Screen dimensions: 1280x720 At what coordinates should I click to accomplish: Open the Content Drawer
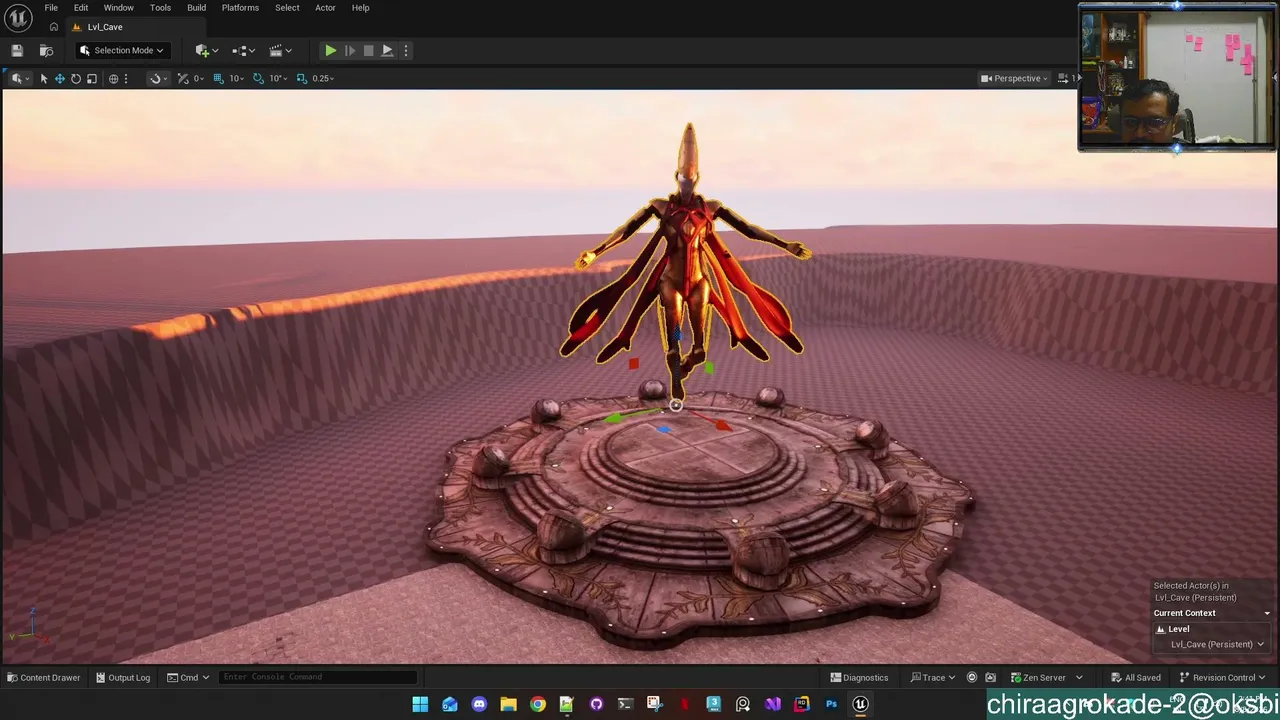pos(44,677)
